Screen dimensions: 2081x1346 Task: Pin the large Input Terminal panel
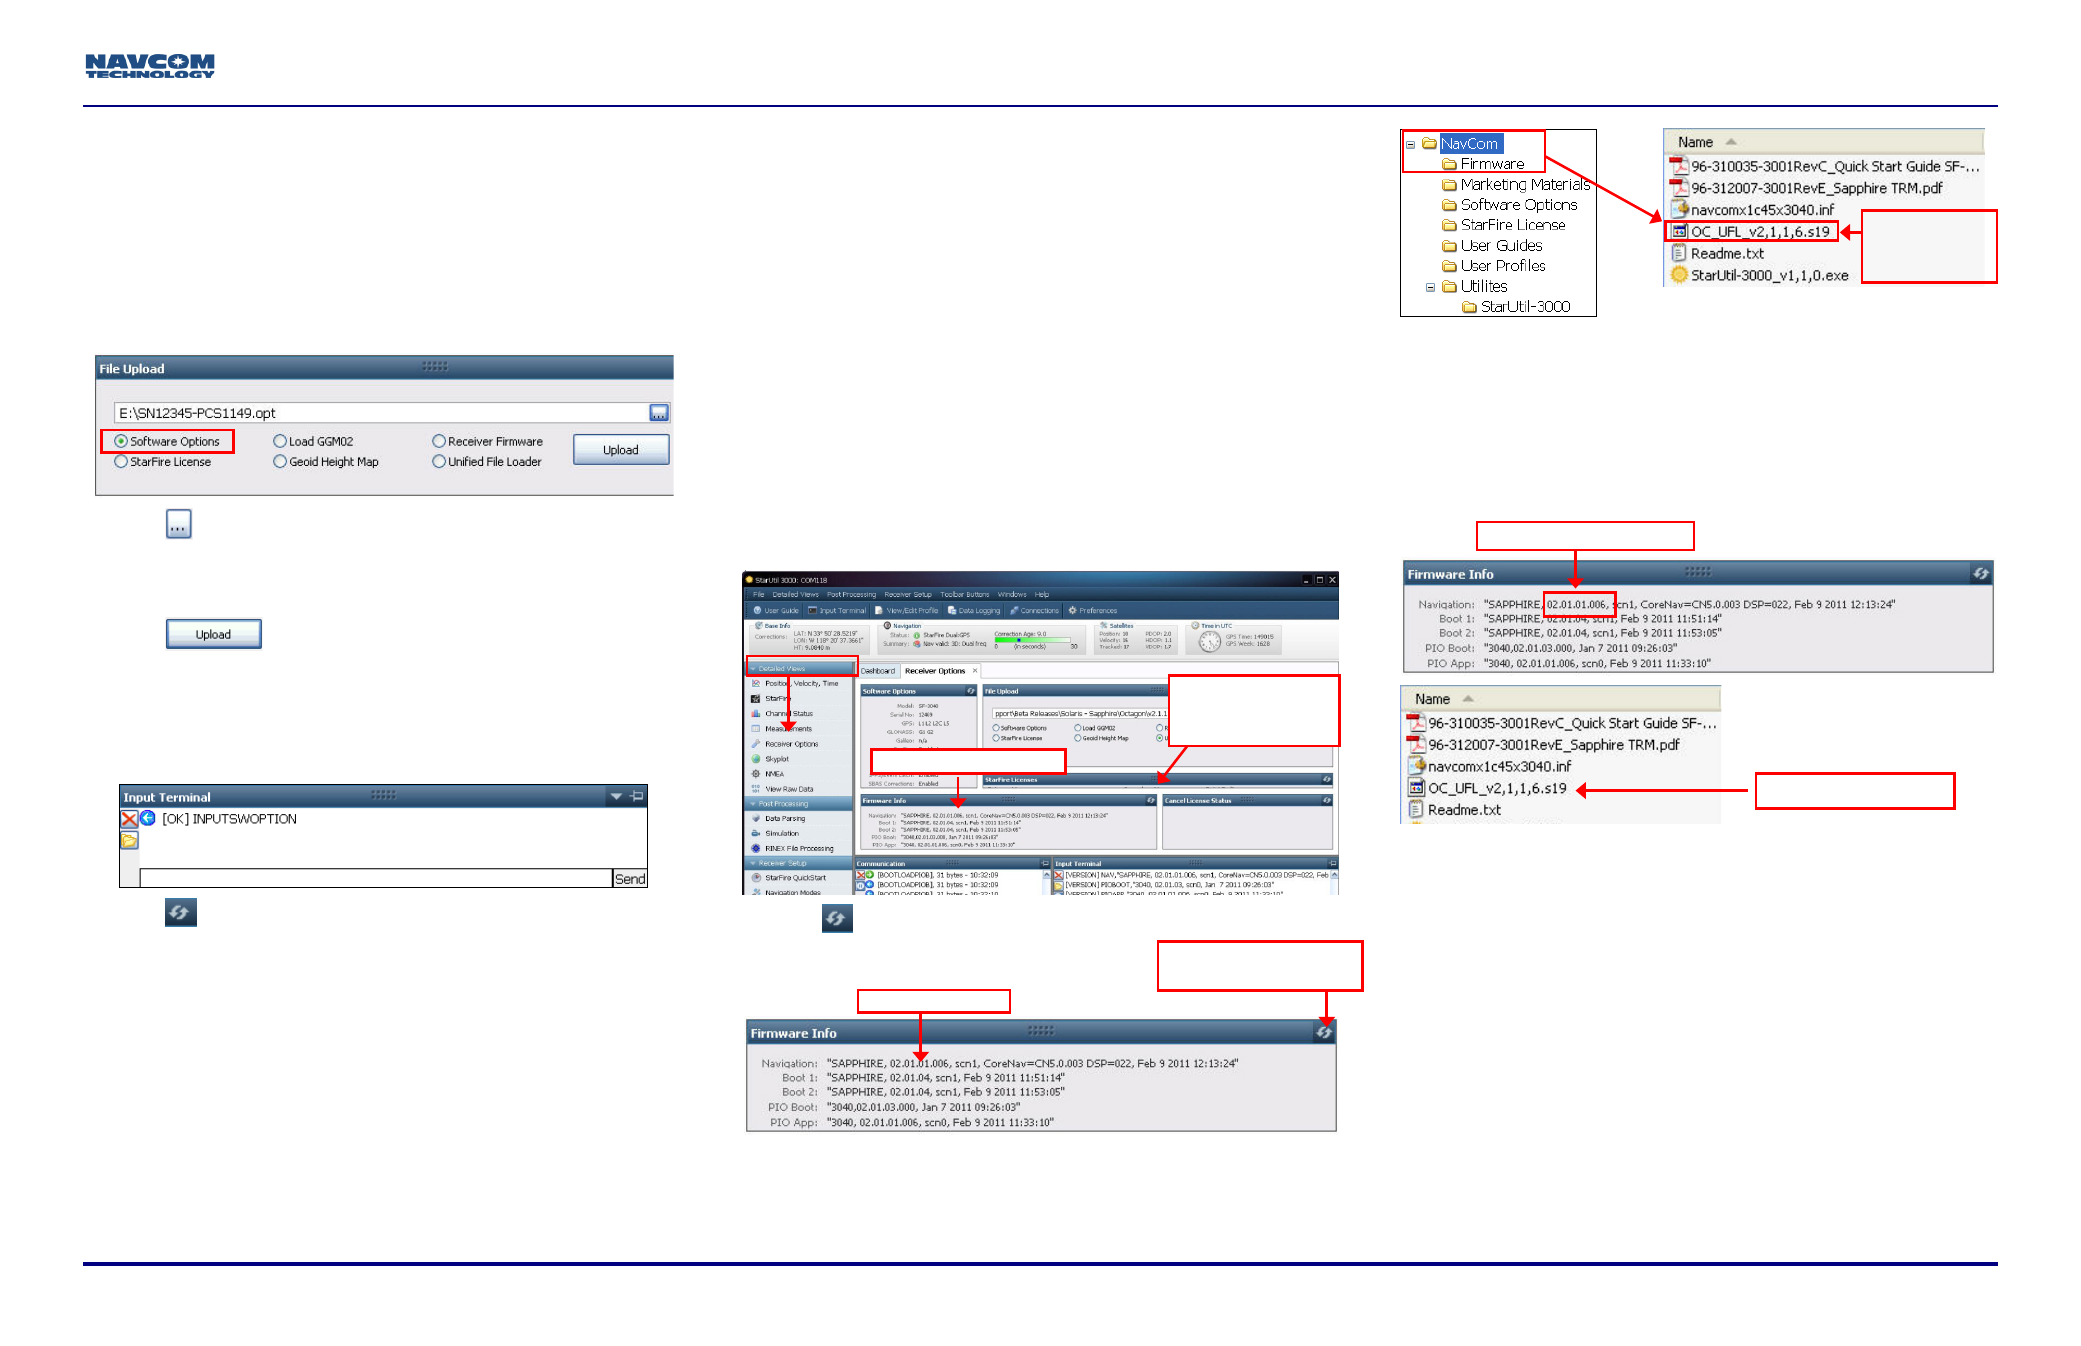[637, 797]
